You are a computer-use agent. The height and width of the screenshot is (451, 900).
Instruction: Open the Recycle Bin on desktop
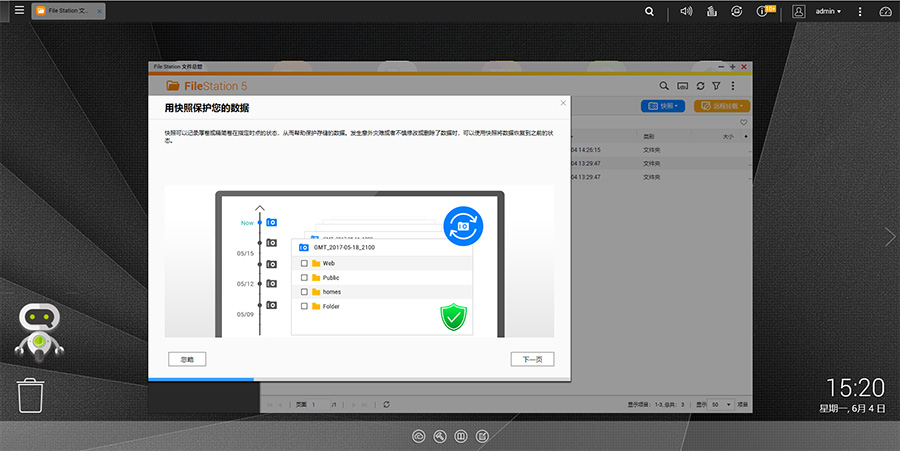30,395
